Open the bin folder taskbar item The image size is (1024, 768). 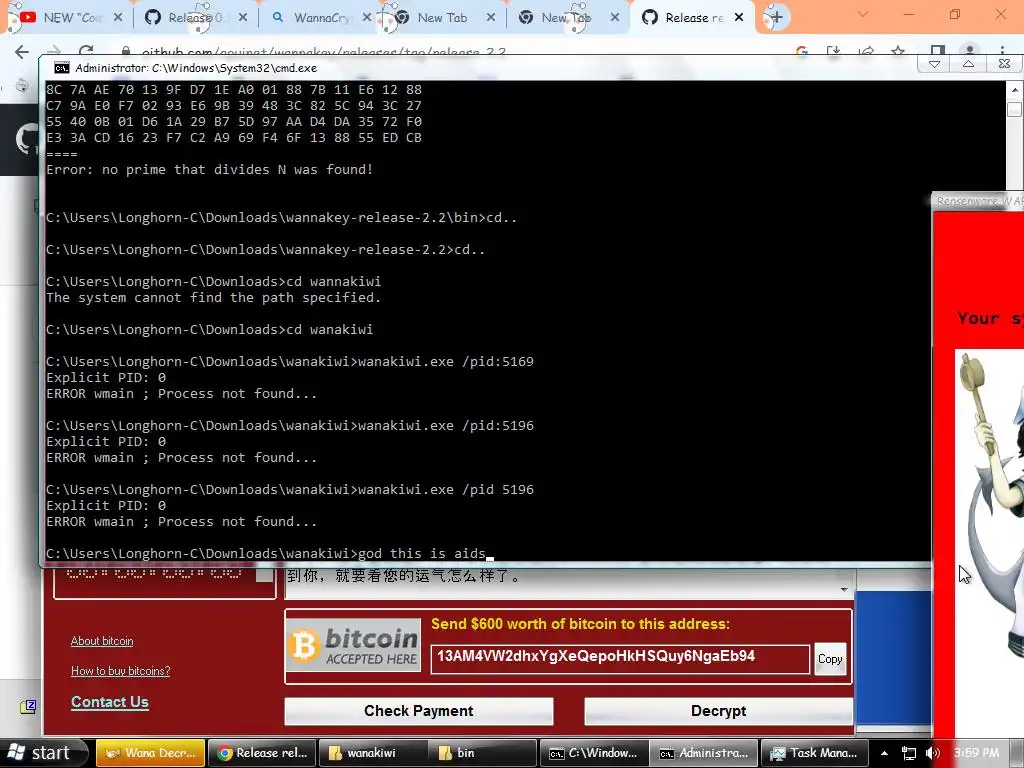(x=483, y=753)
